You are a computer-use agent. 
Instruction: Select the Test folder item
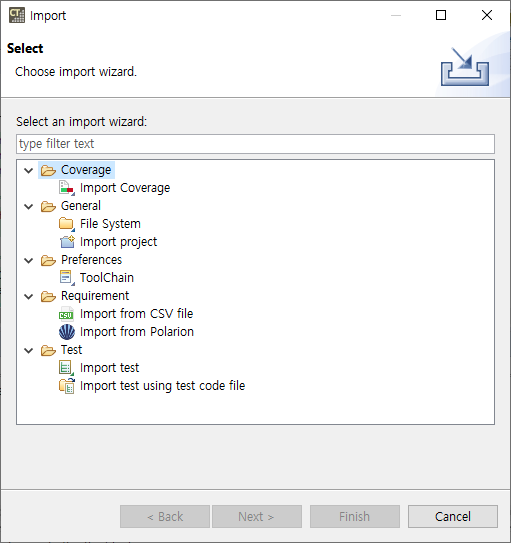[61, 350]
